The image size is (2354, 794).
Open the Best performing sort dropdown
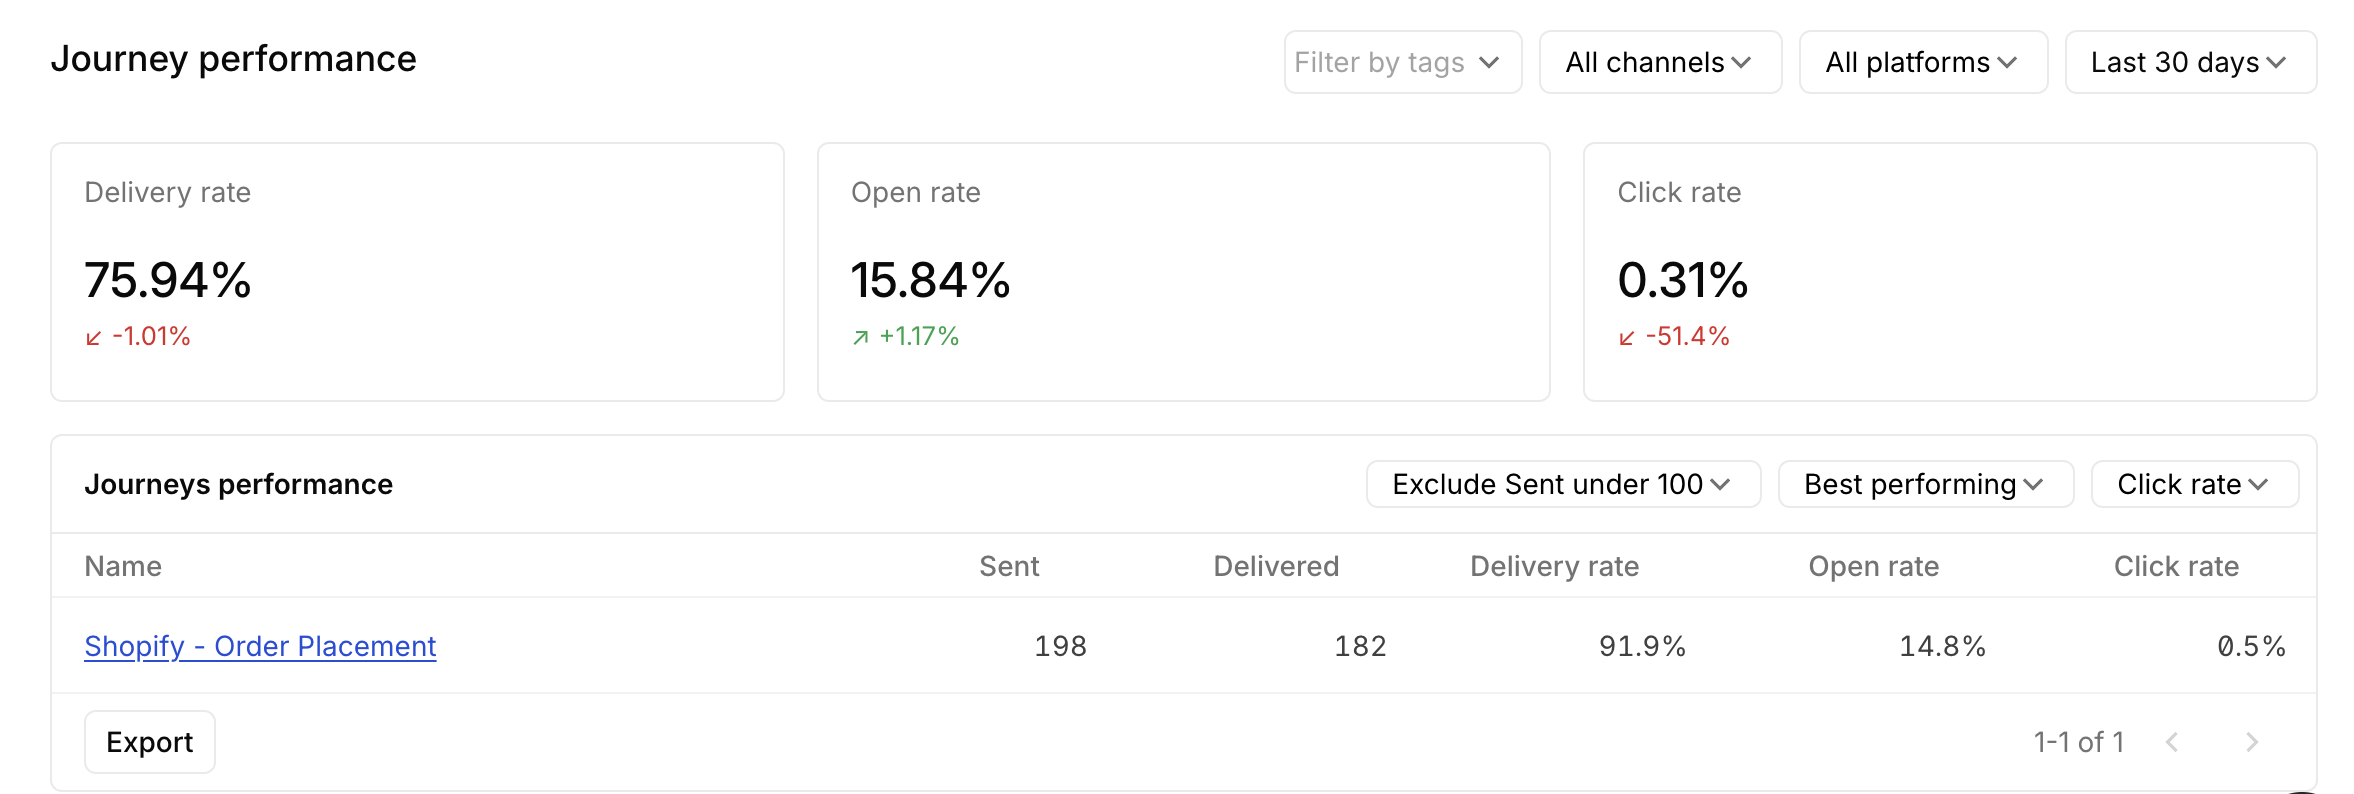[x=1924, y=484]
